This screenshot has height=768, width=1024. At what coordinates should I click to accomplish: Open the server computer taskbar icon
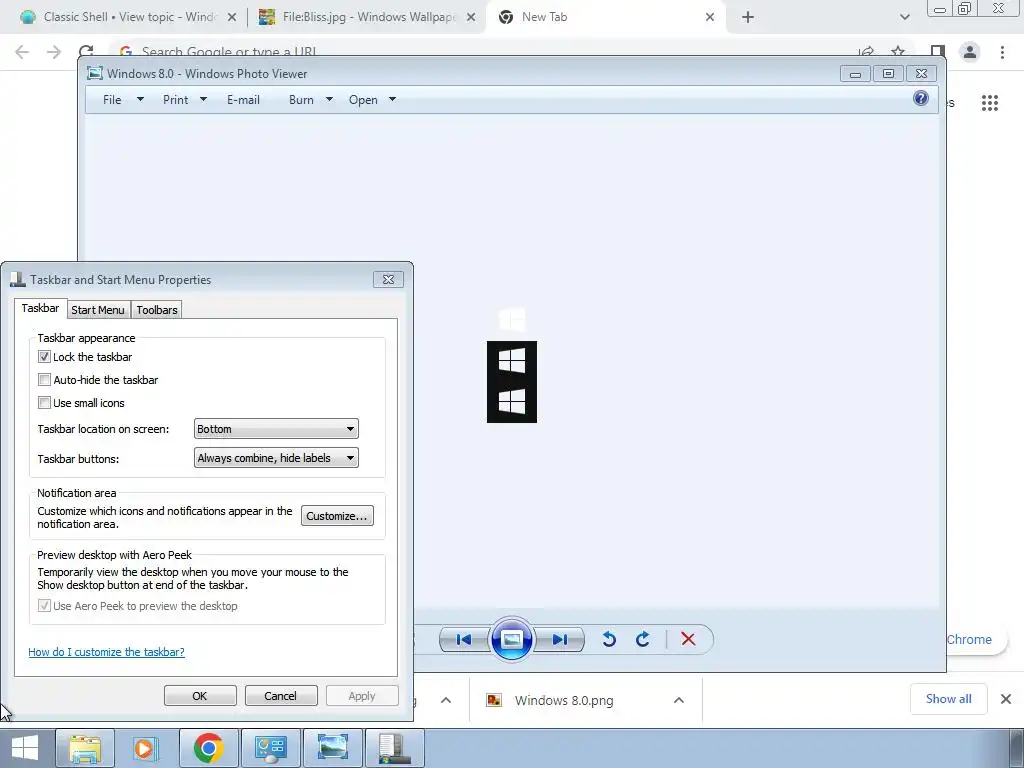[x=394, y=748]
